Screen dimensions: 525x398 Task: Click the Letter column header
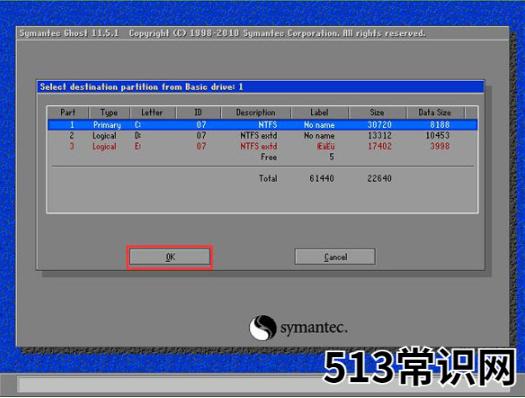pyautogui.click(x=152, y=112)
